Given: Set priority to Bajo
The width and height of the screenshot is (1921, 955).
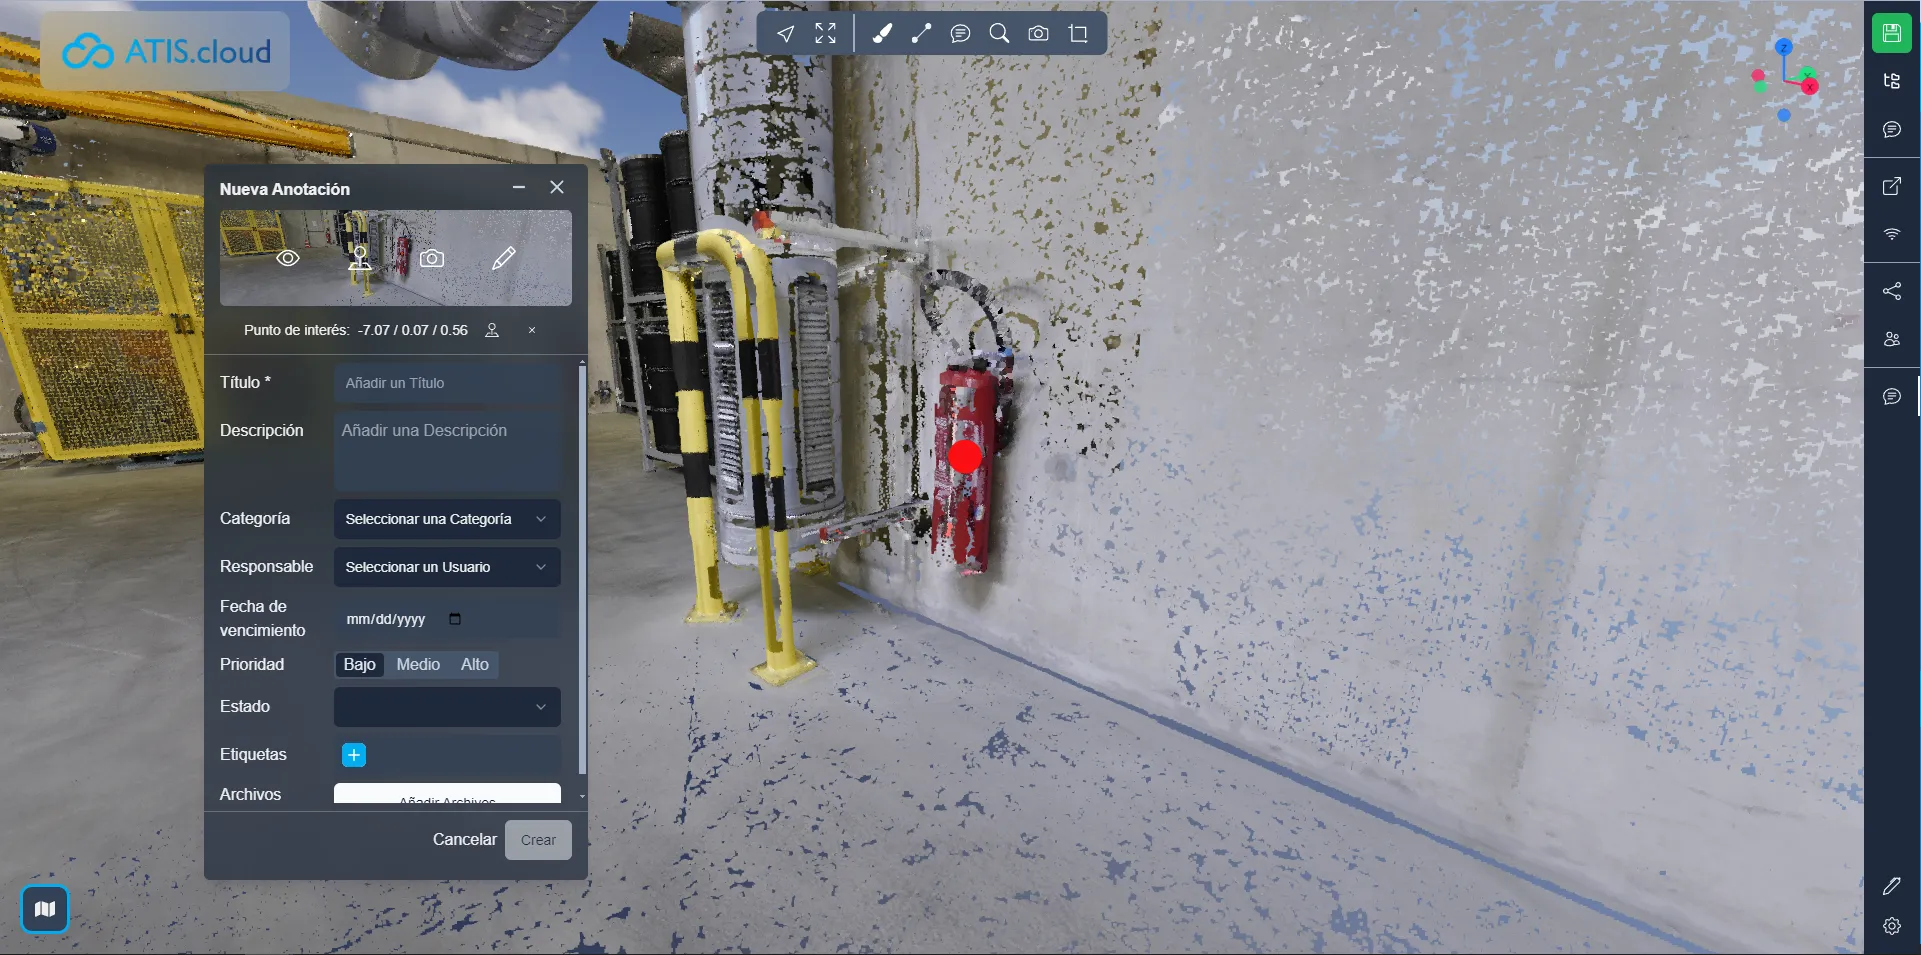Looking at the screenshot, I should (360, 665).
